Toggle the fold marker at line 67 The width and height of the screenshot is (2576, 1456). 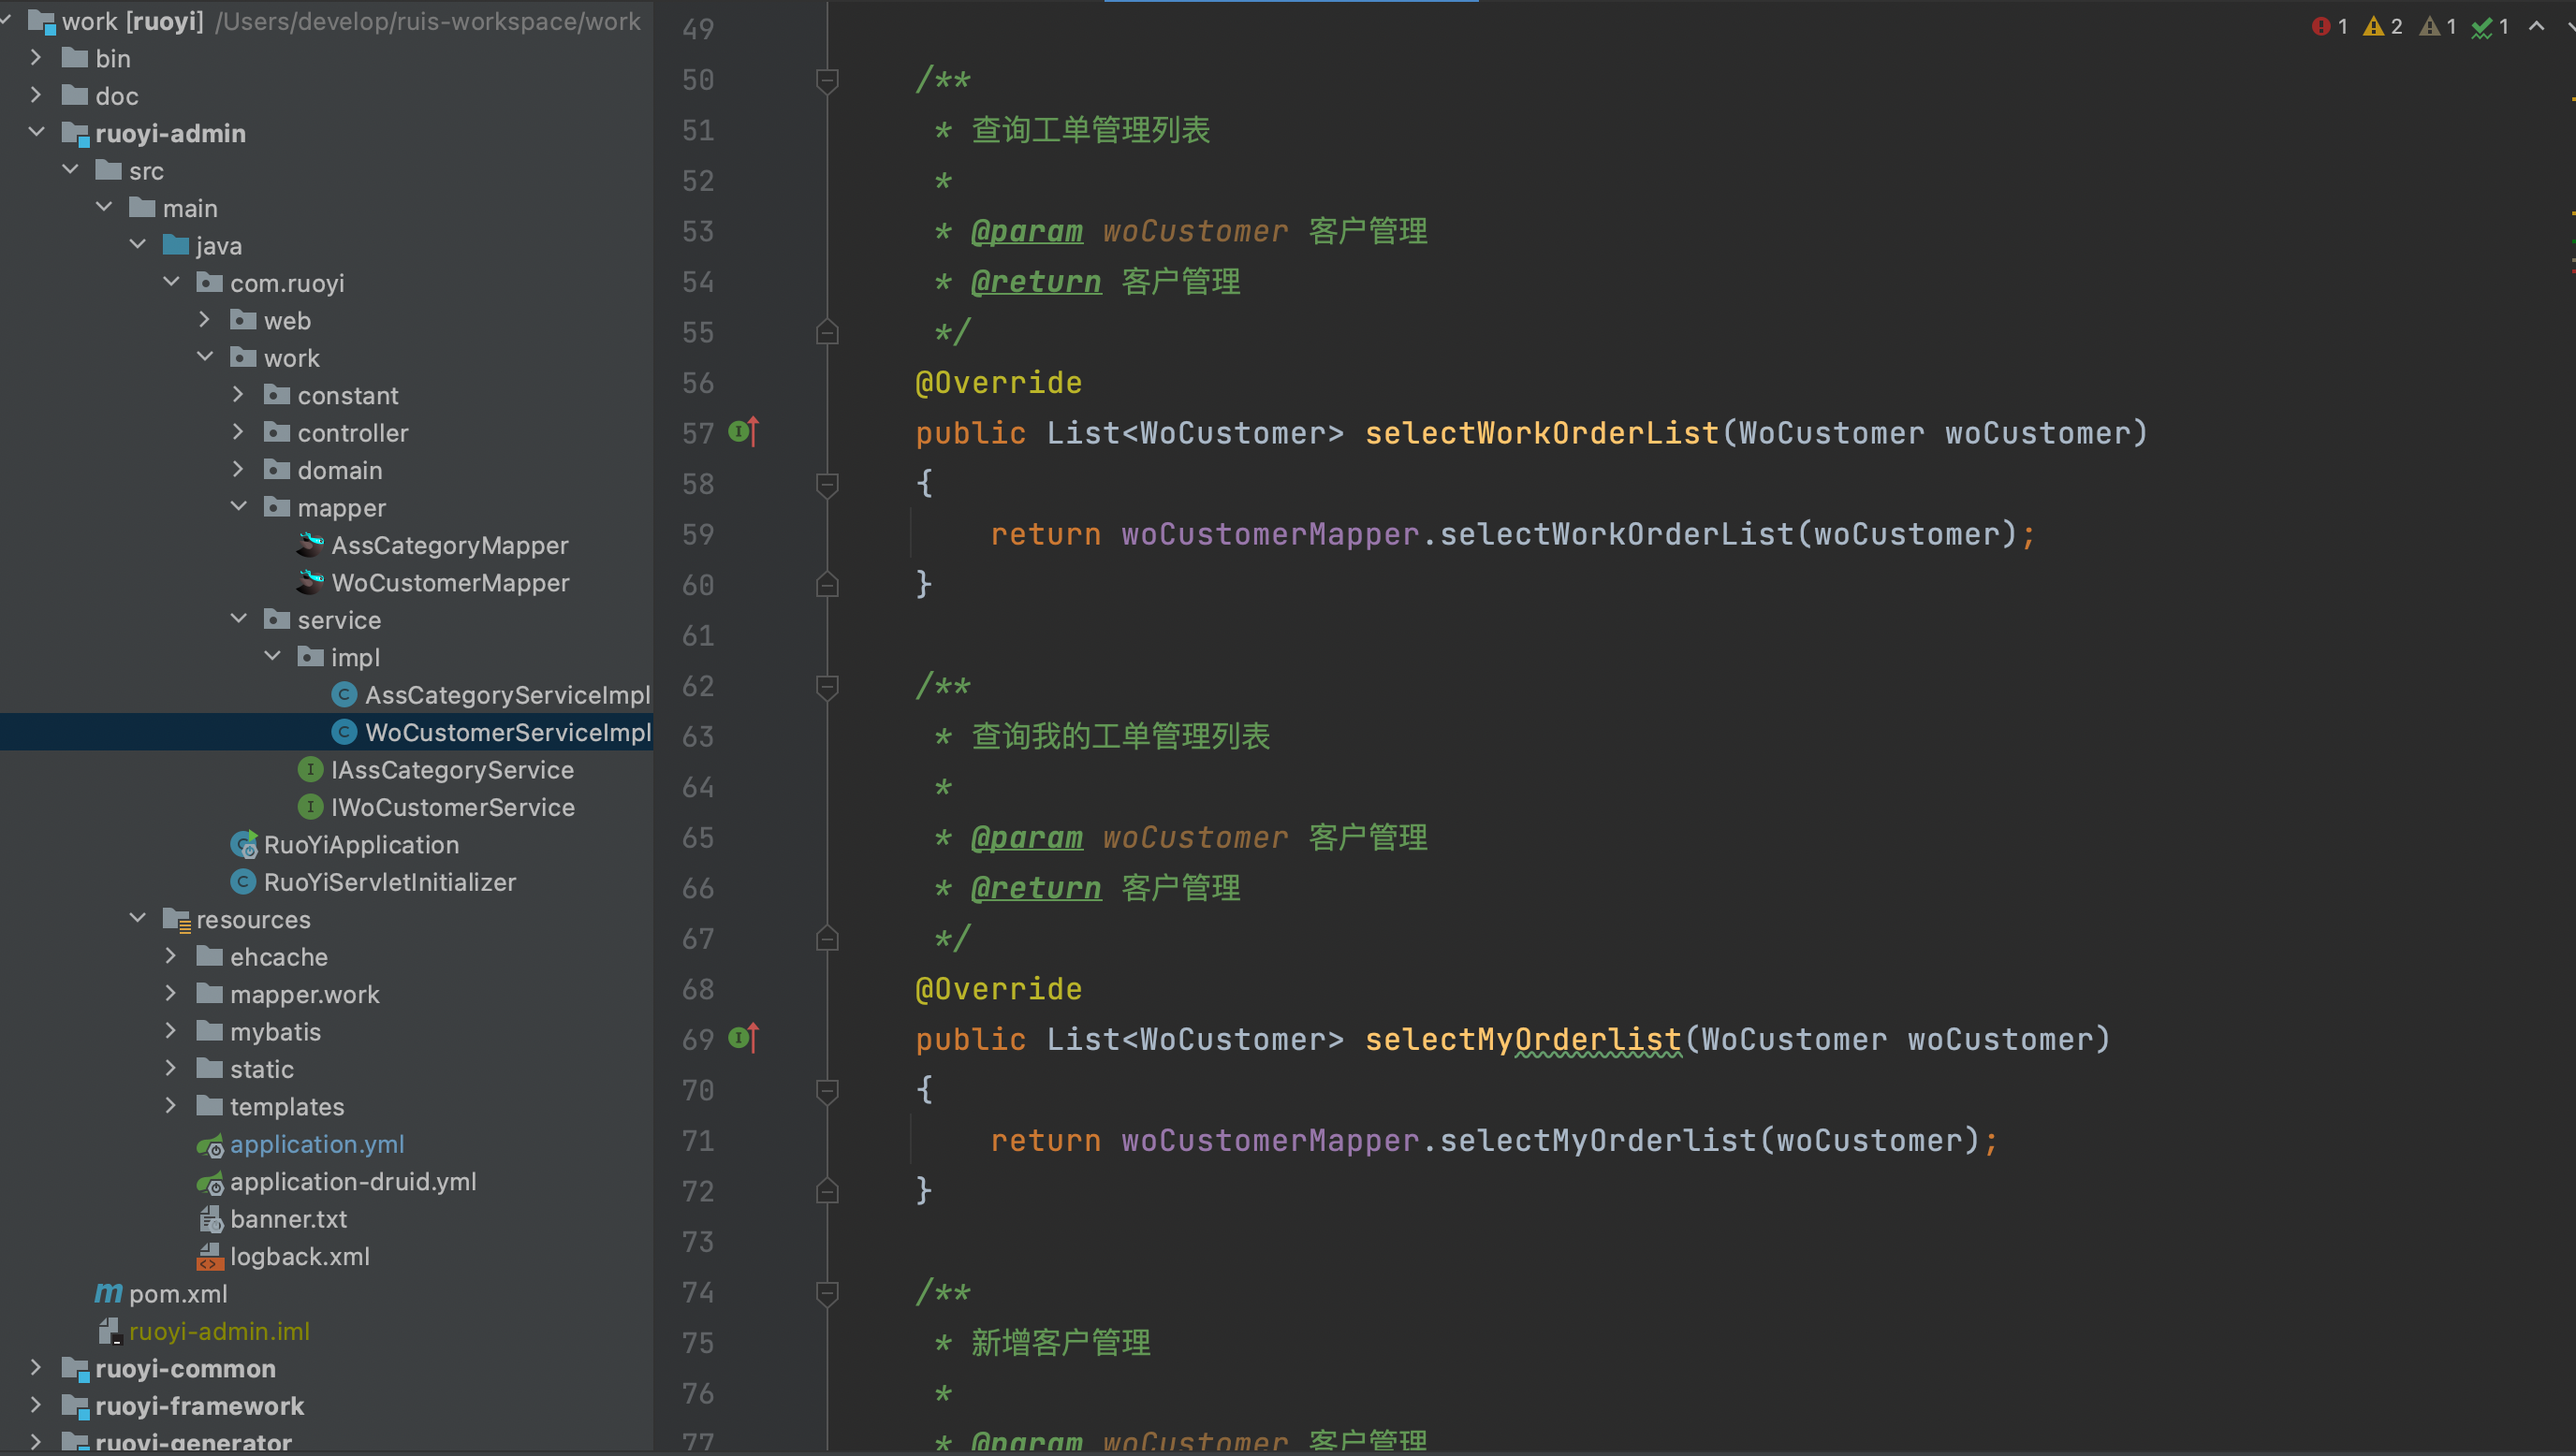[x=827, y=938]
